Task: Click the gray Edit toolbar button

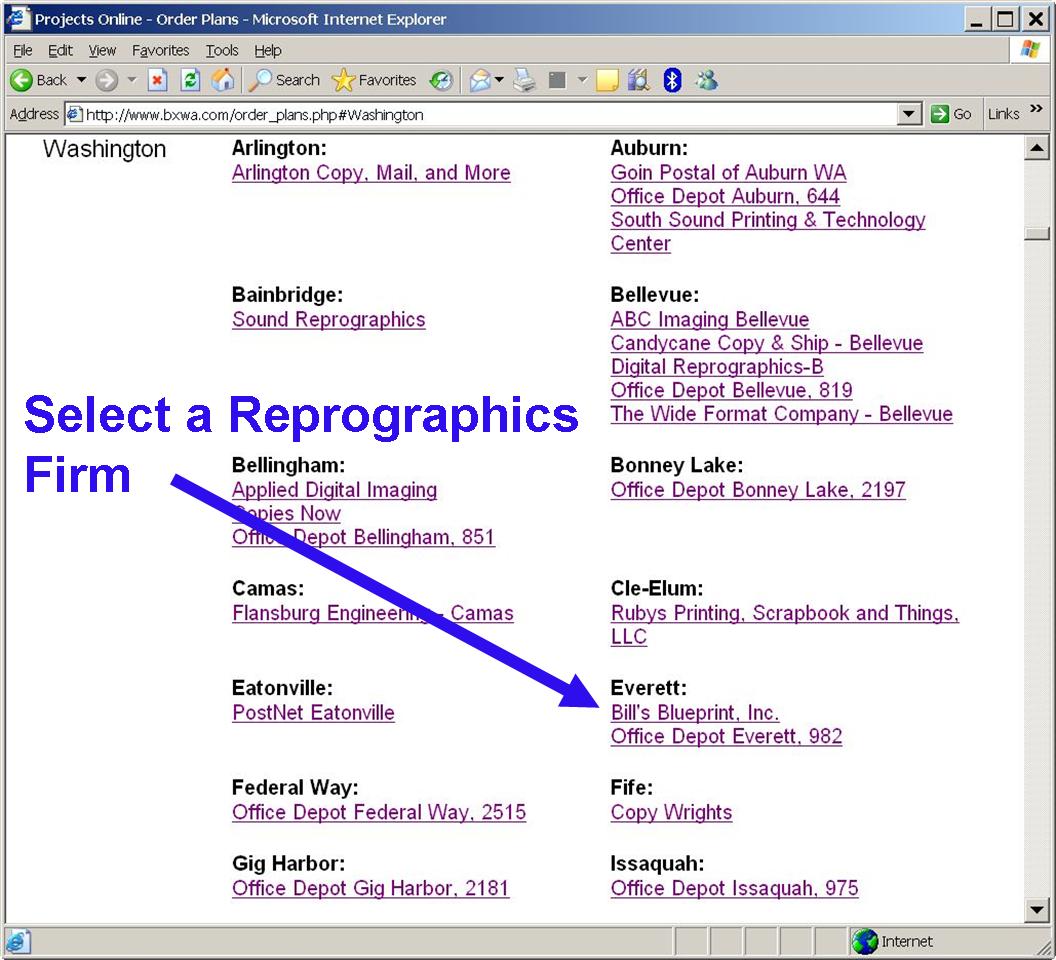Action: point(557,81)
